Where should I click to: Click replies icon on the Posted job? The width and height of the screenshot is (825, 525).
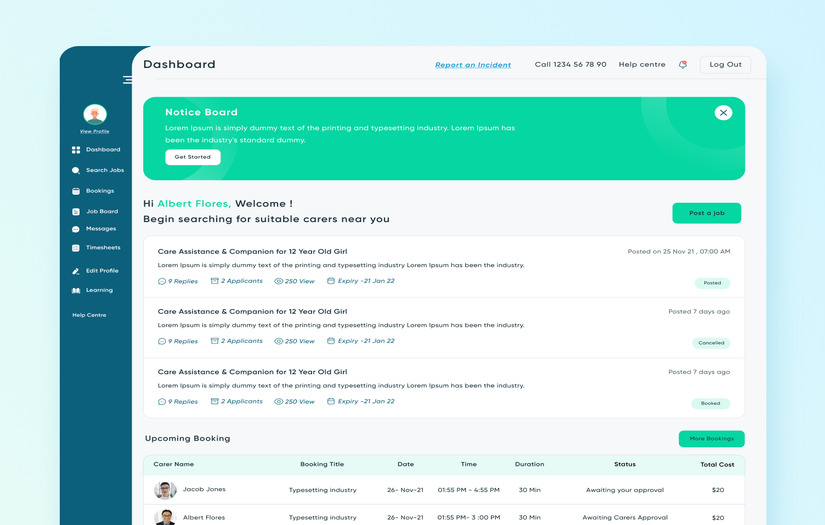coord(162,281)
